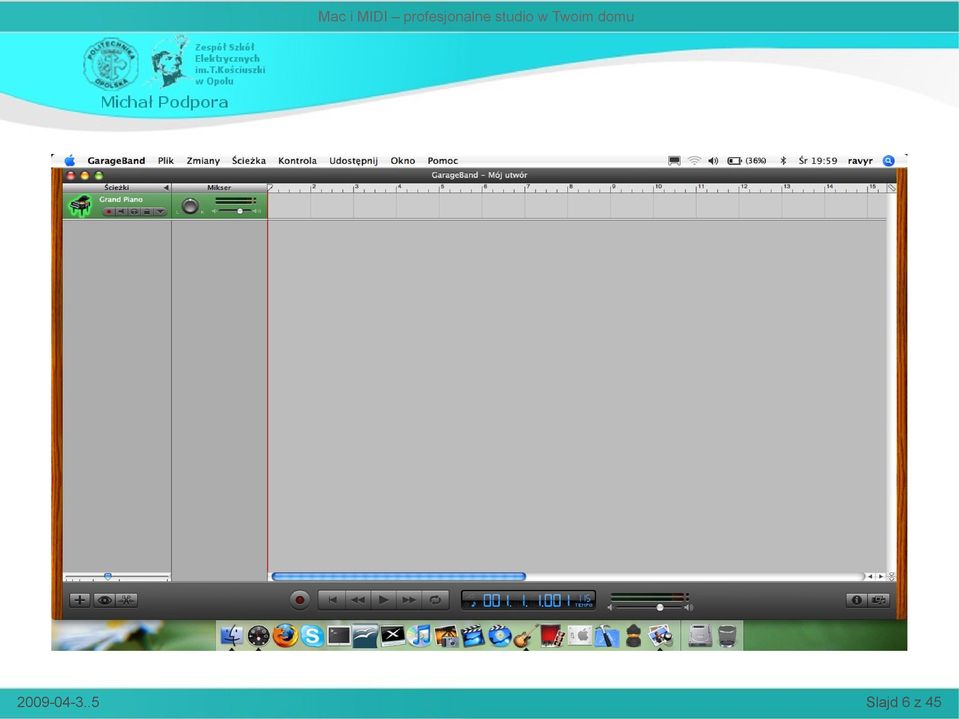Open the Track Info button
The width and height of the screenshot is (959, 719).
[856, 600]
